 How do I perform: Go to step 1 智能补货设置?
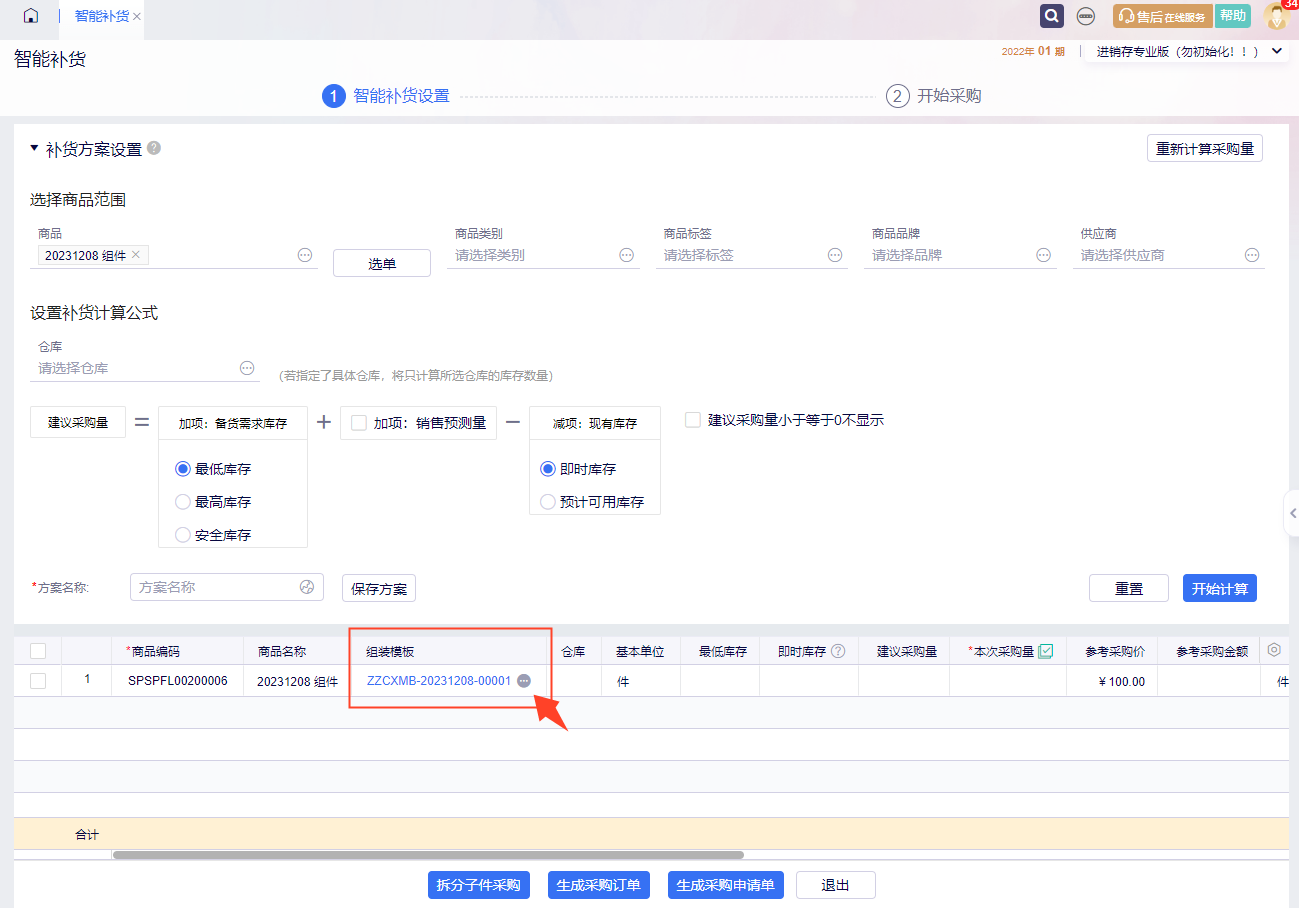point(386,96)
